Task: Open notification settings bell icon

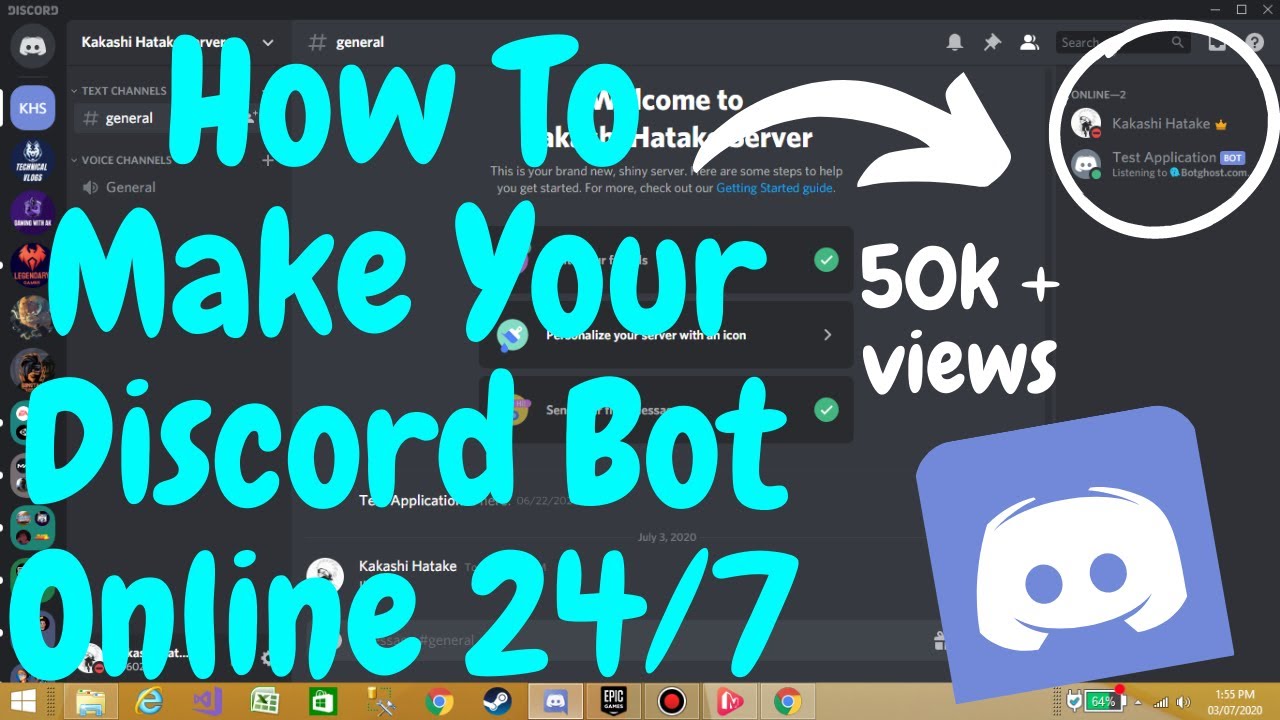Action: (x=955, y=42)
